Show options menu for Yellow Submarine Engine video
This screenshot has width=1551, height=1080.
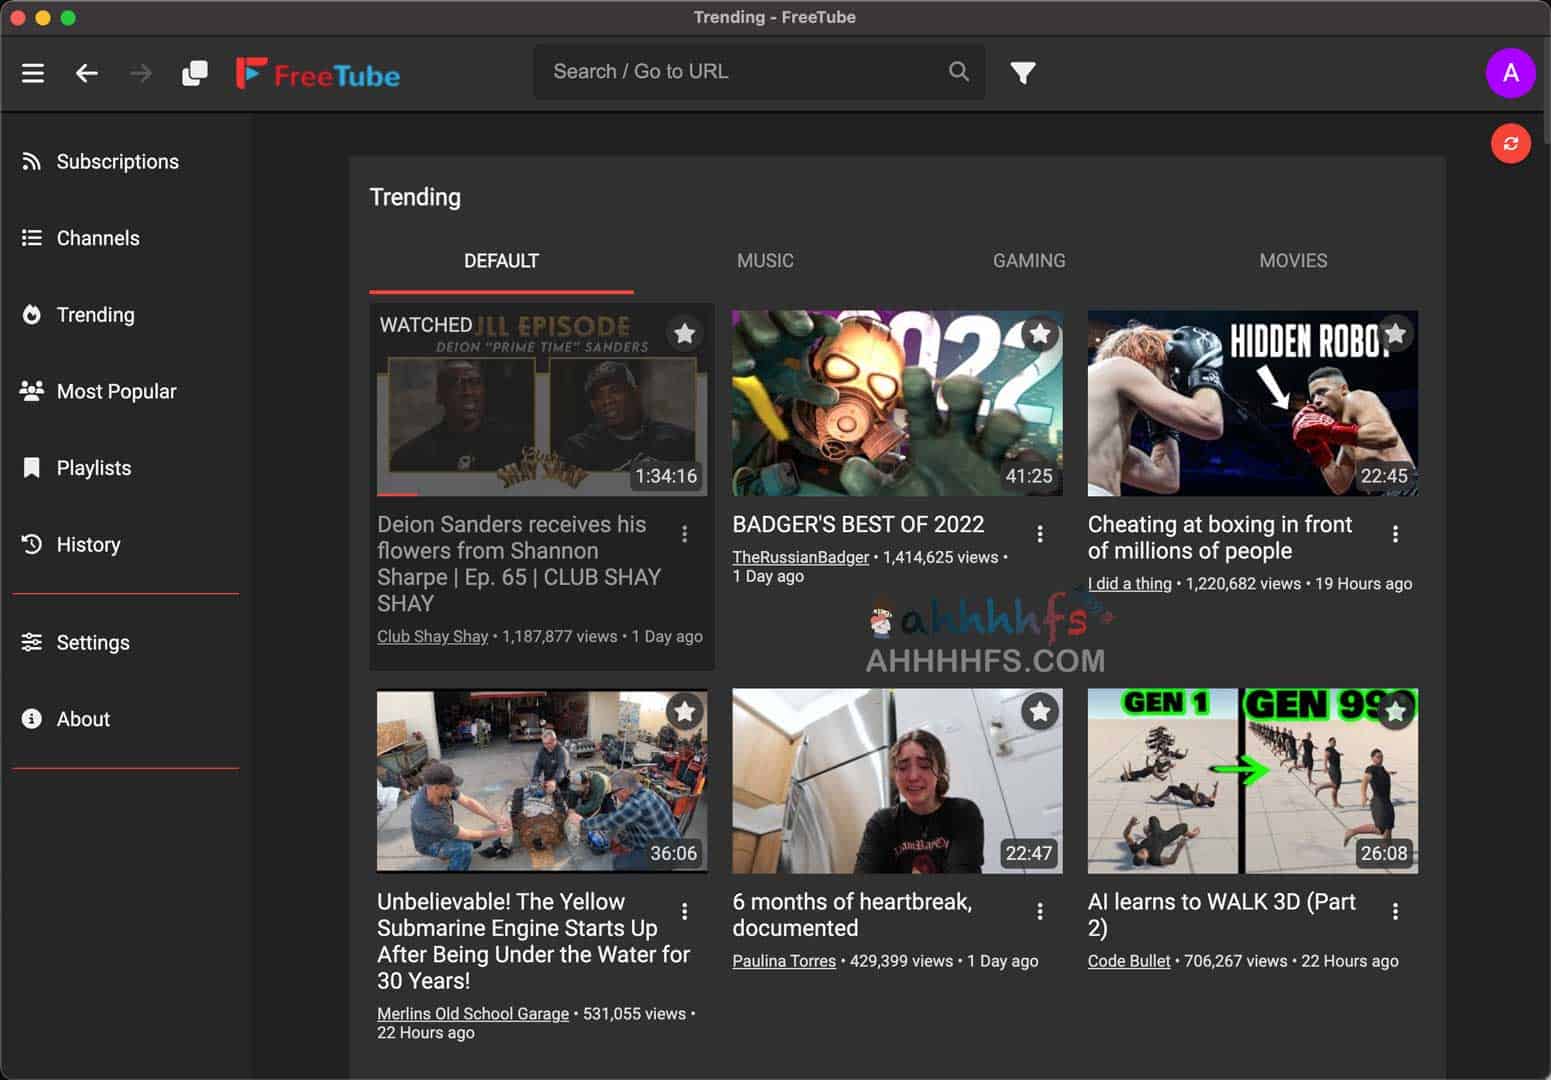coord(685,911)
